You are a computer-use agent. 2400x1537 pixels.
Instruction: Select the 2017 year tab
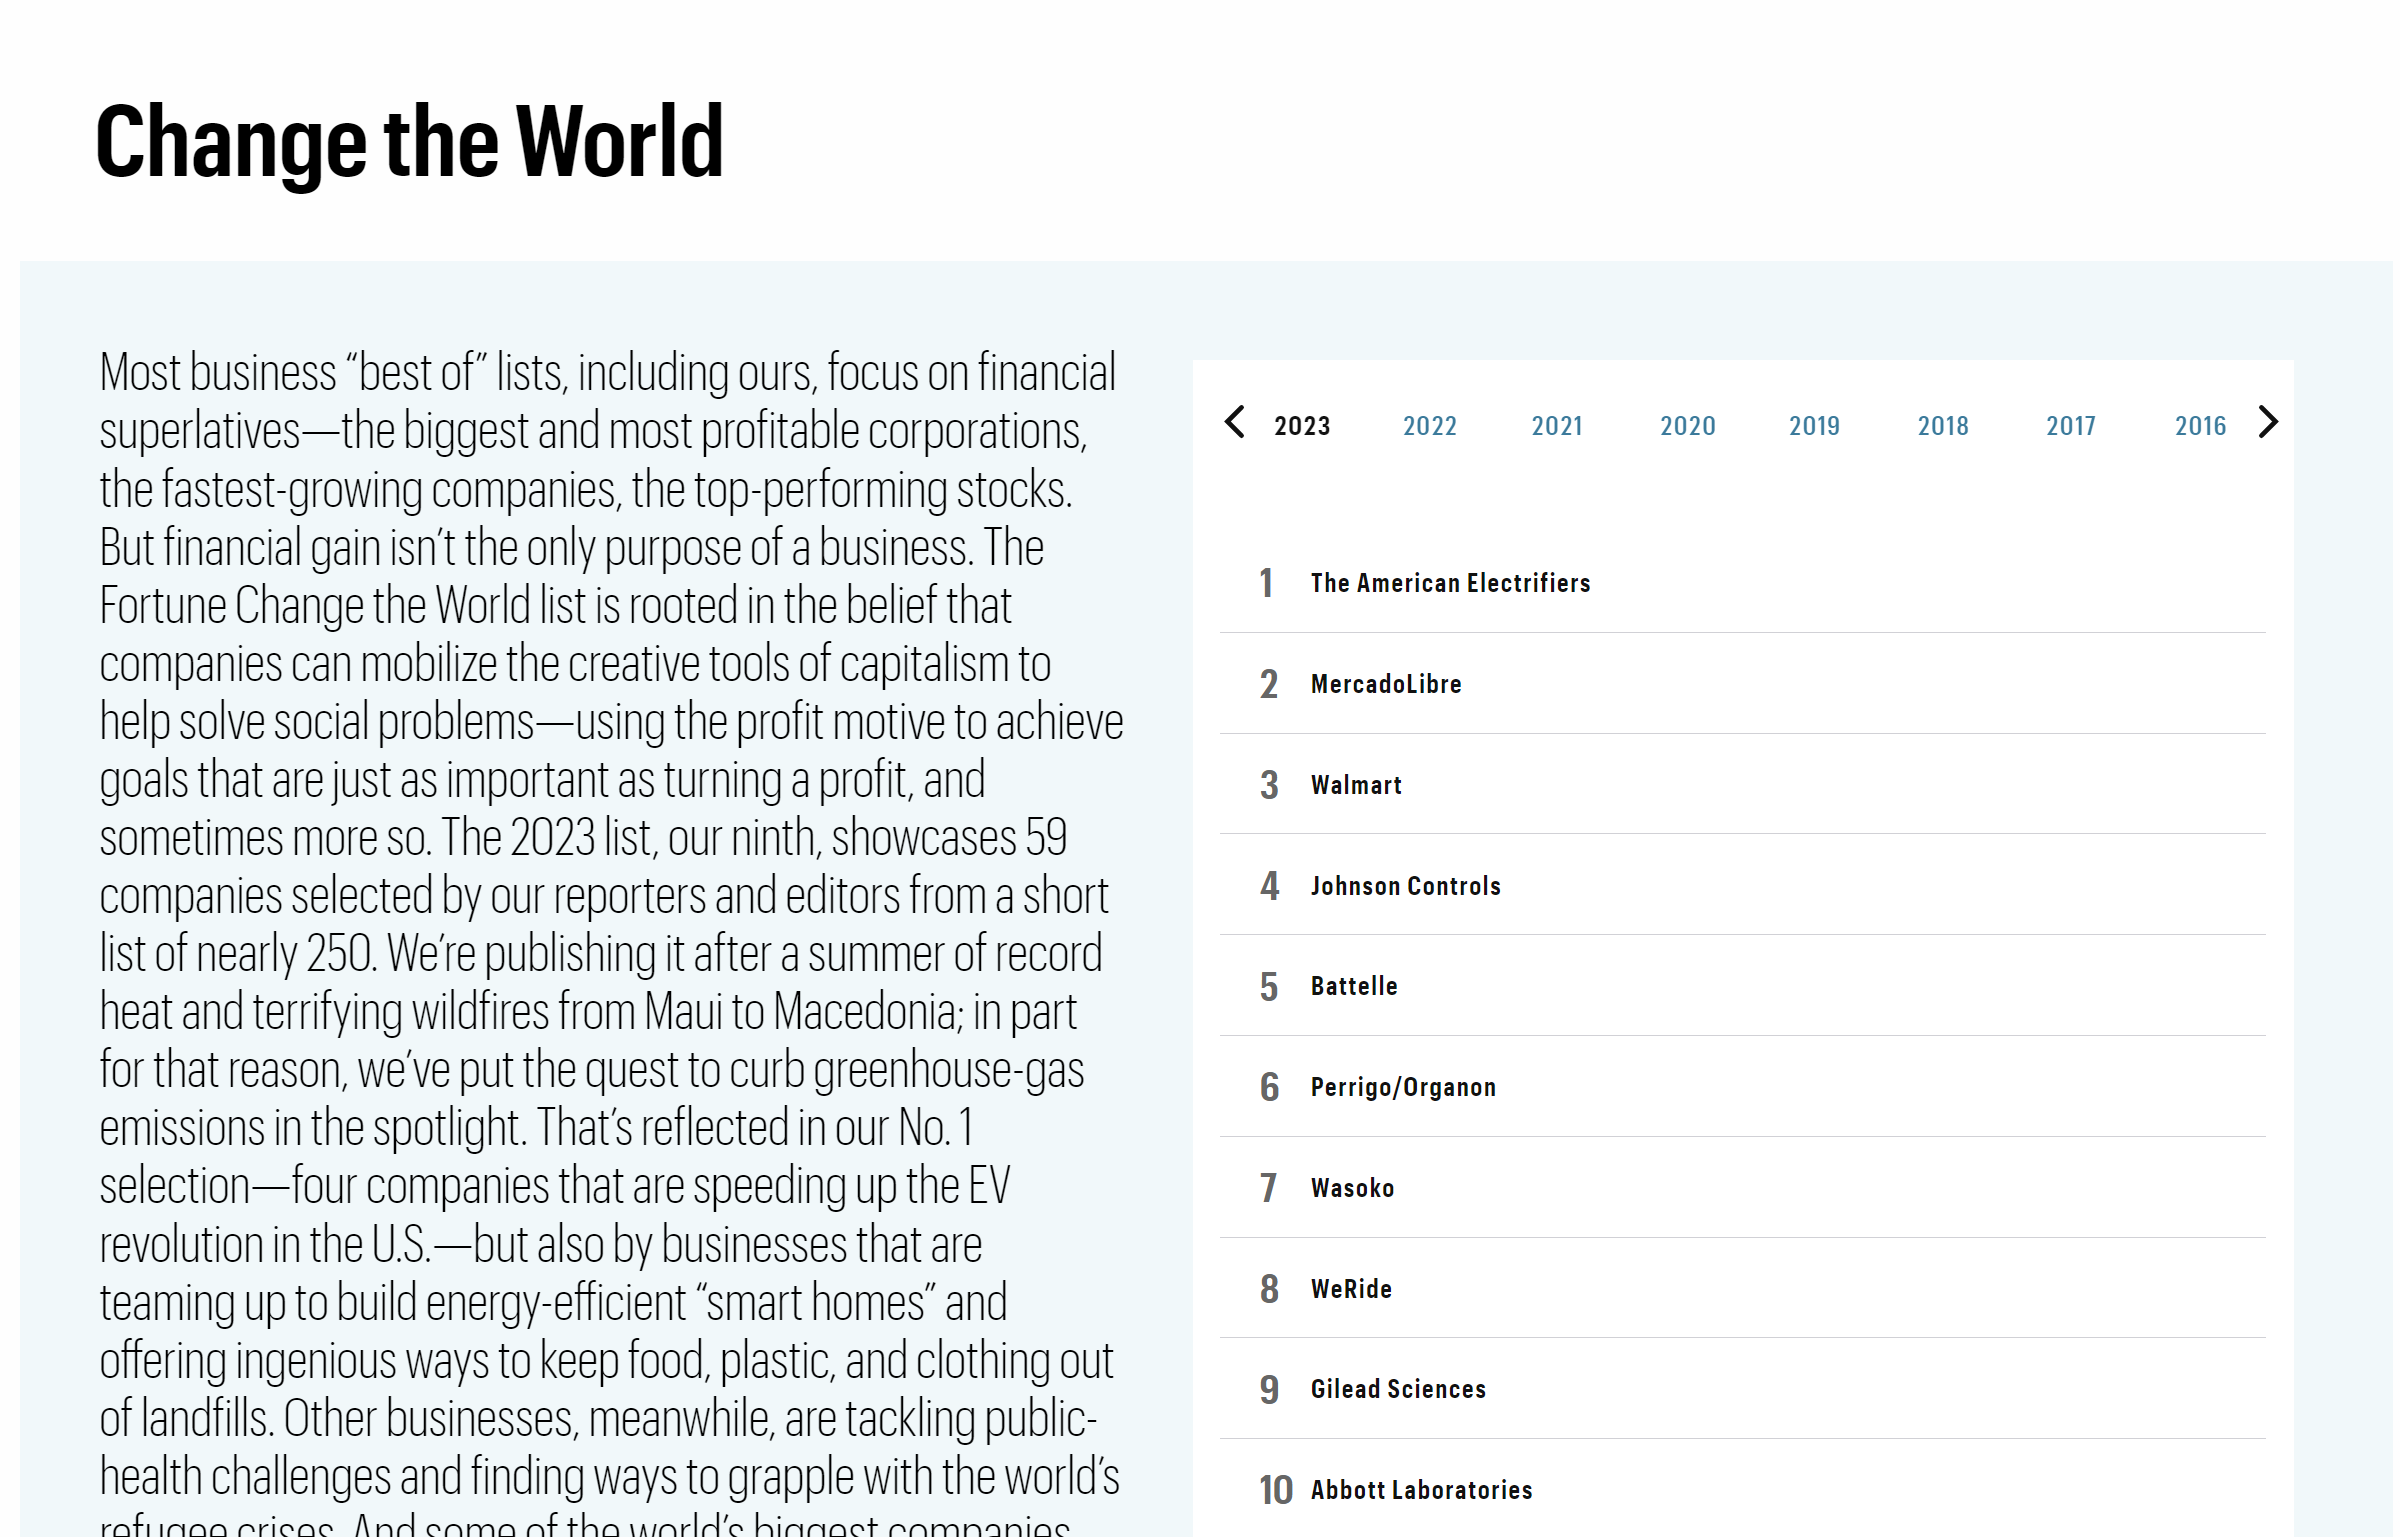(2070, 426)
